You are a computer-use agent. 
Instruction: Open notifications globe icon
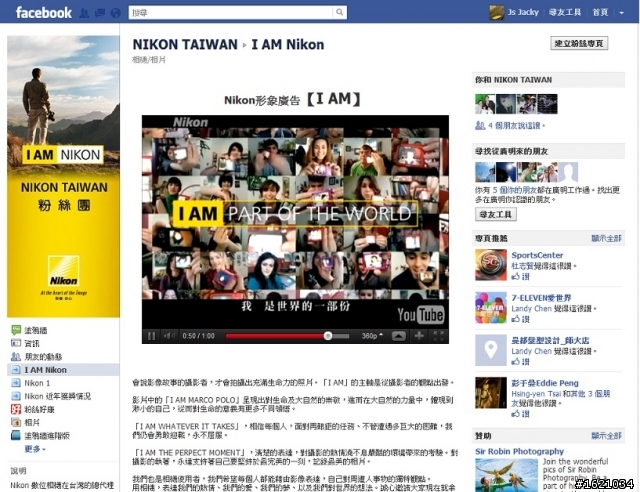click(x=116, y=13)
